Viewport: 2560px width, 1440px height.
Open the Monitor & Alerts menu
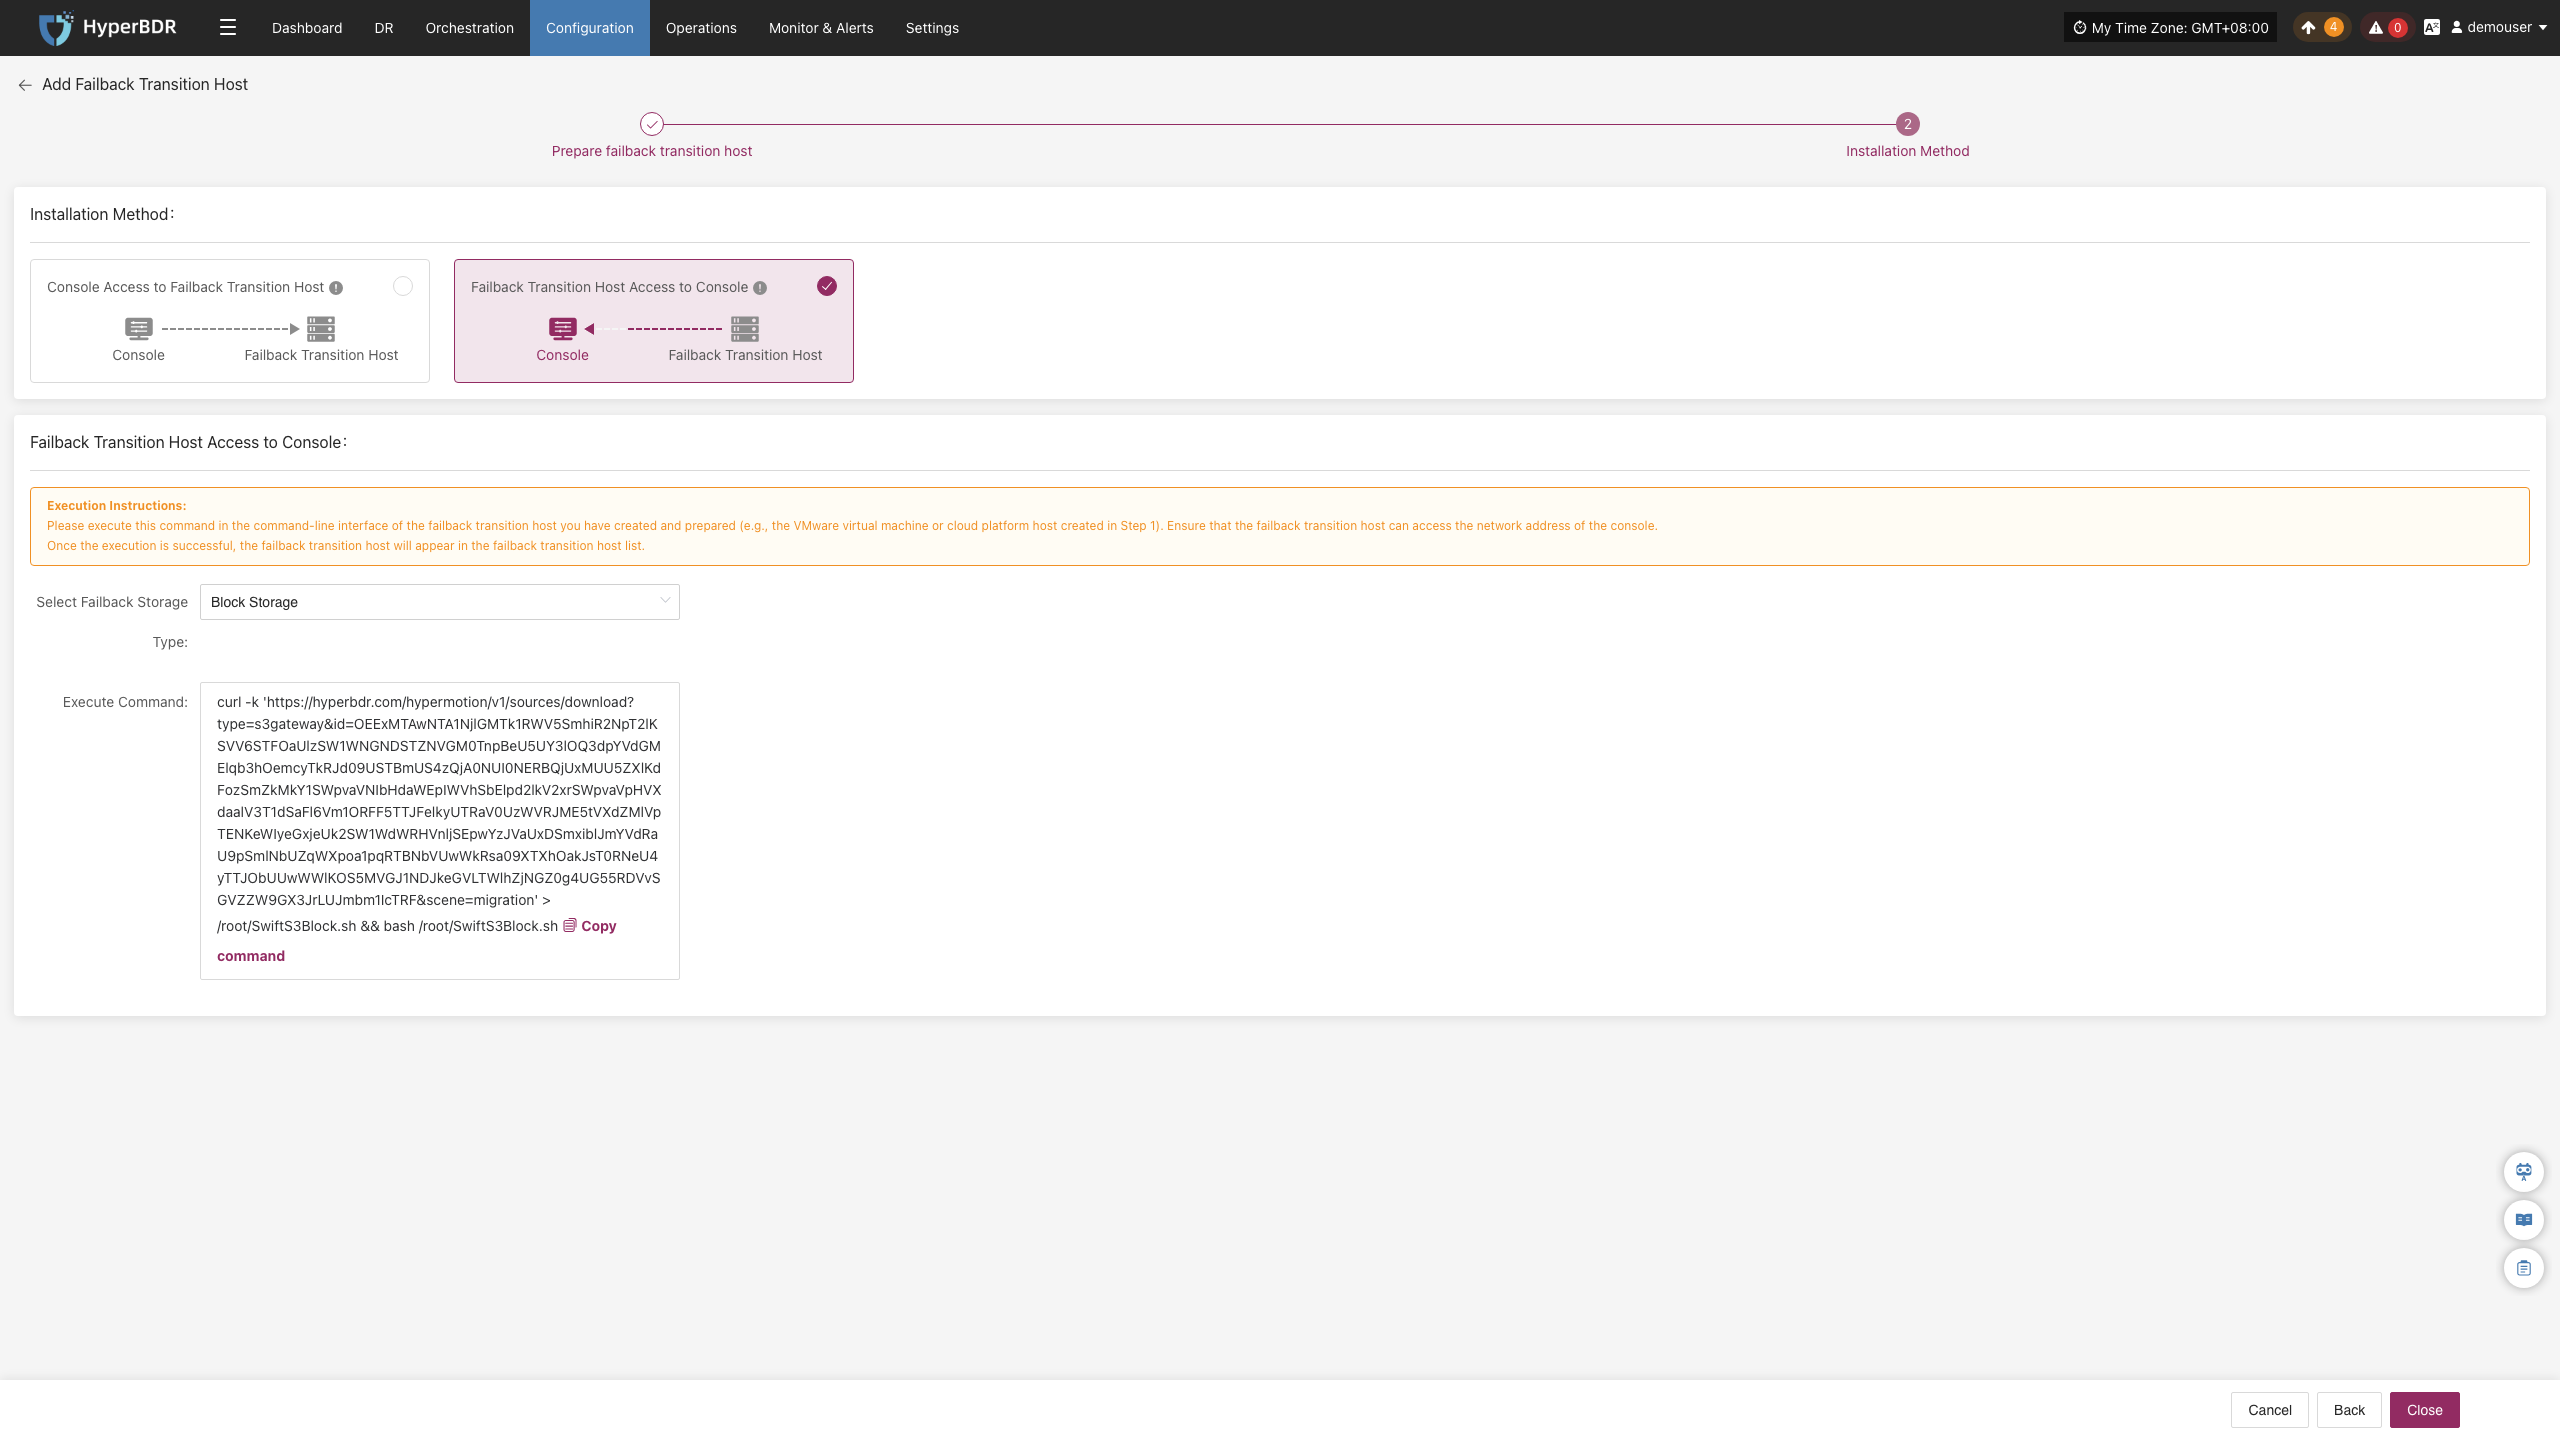coord(821,28)
